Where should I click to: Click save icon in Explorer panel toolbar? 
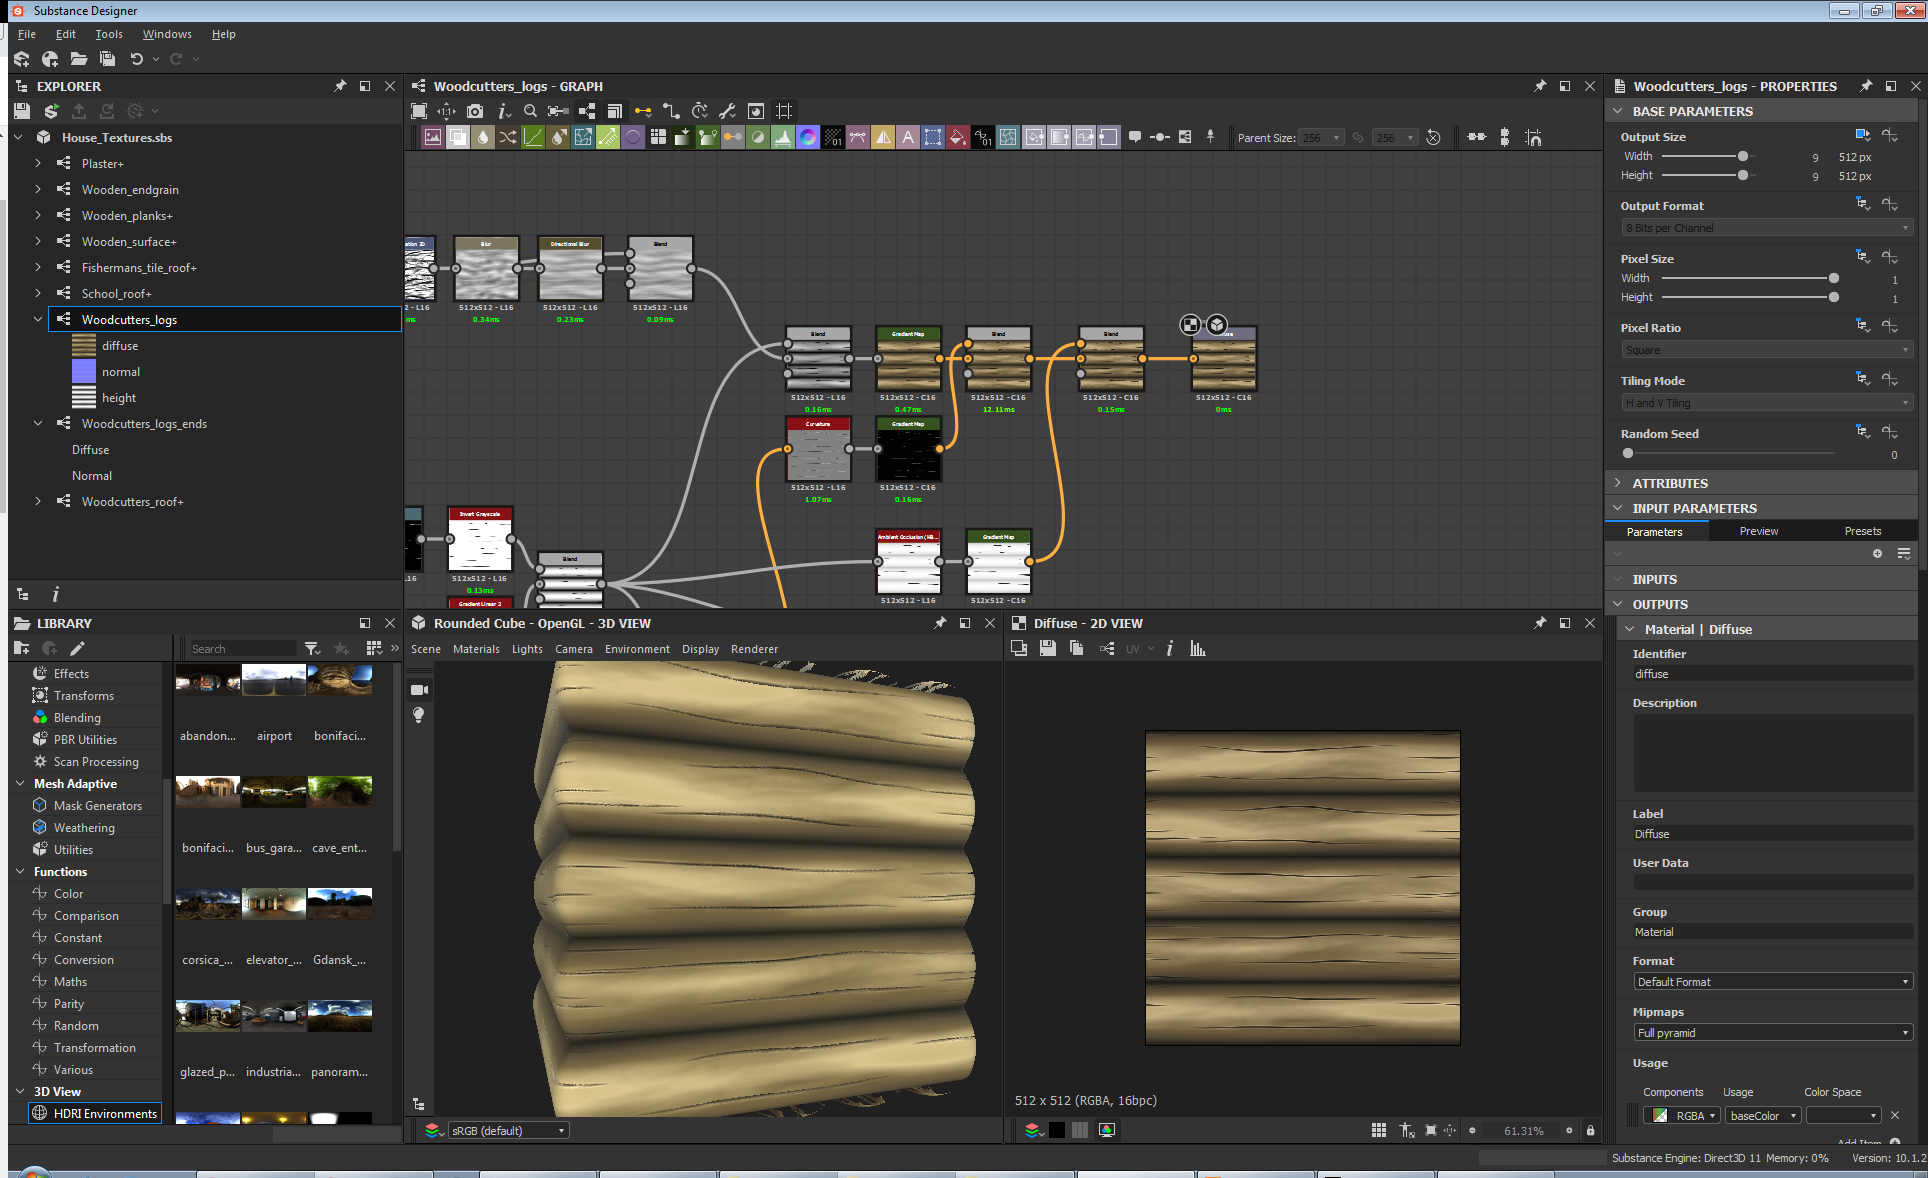22,111
